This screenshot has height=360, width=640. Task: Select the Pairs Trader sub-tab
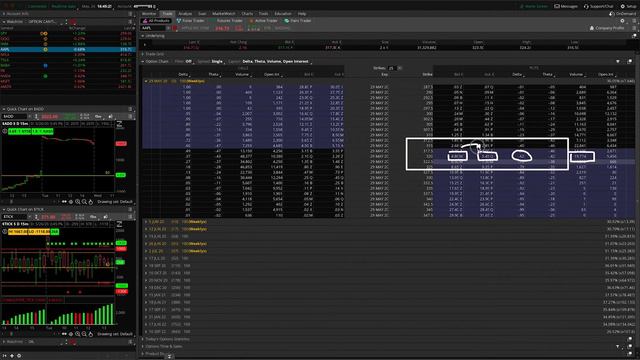point(298,20)
